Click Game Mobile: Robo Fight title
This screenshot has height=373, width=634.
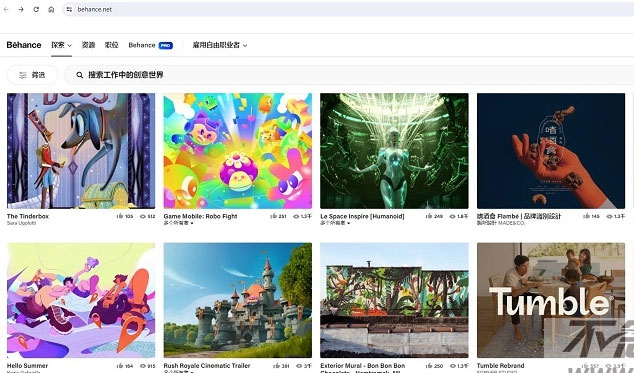pyautogui.click(x=201, y=216)
